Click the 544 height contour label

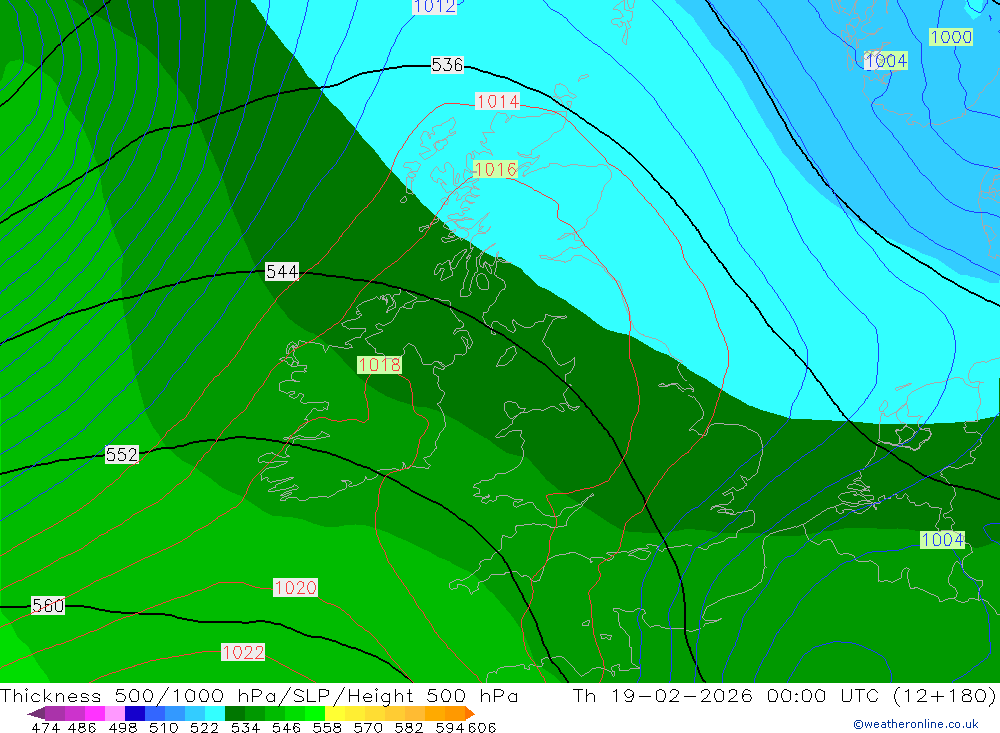pyautogui.click(x=282, y=272)
